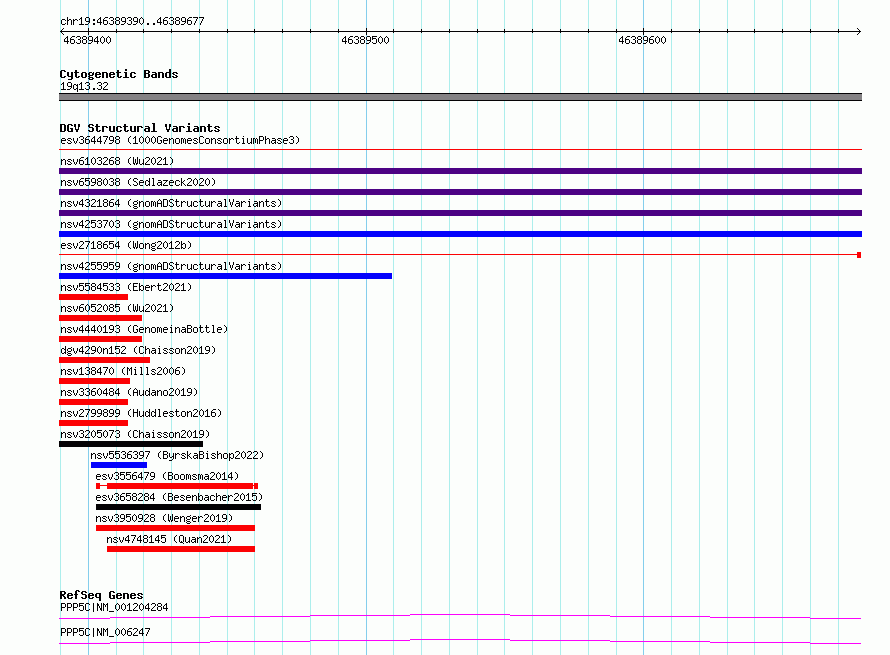
Task: Click the 19q13.32 band label
Action: pos(84,86)
